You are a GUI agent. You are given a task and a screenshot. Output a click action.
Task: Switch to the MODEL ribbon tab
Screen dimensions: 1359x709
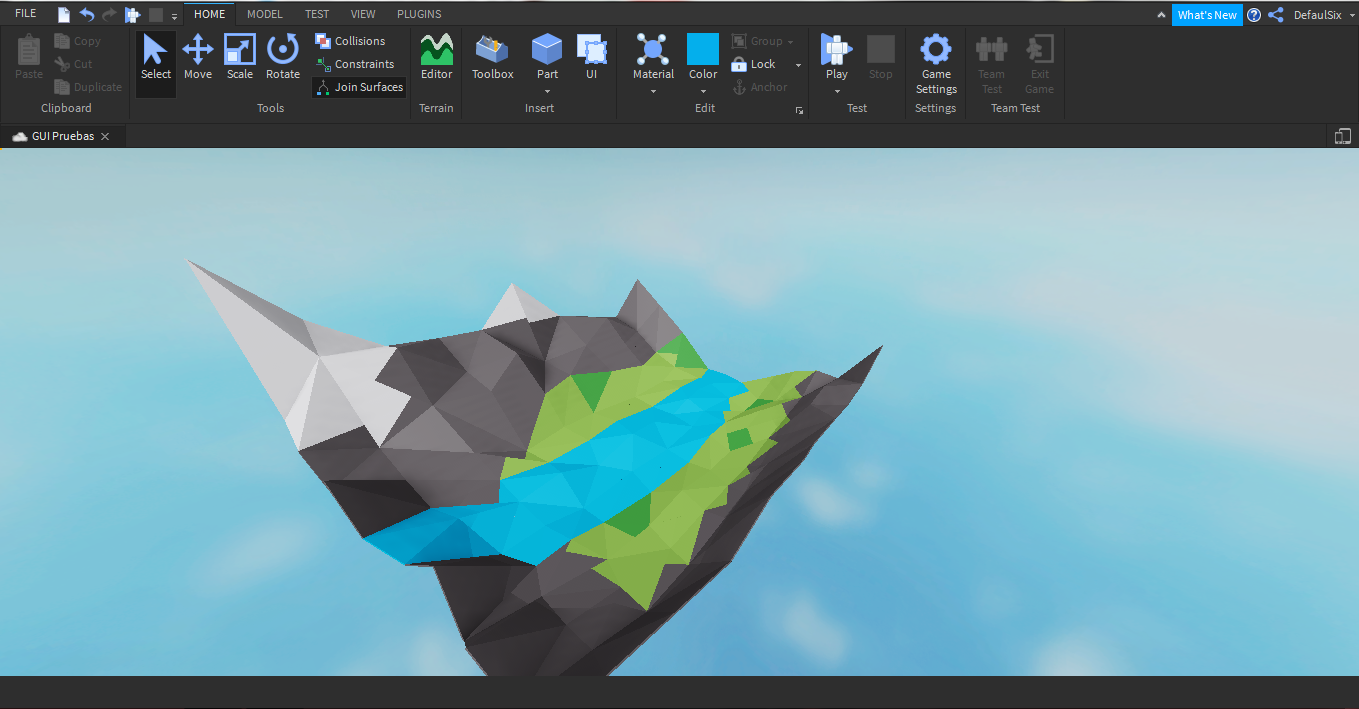click(264, 14)
